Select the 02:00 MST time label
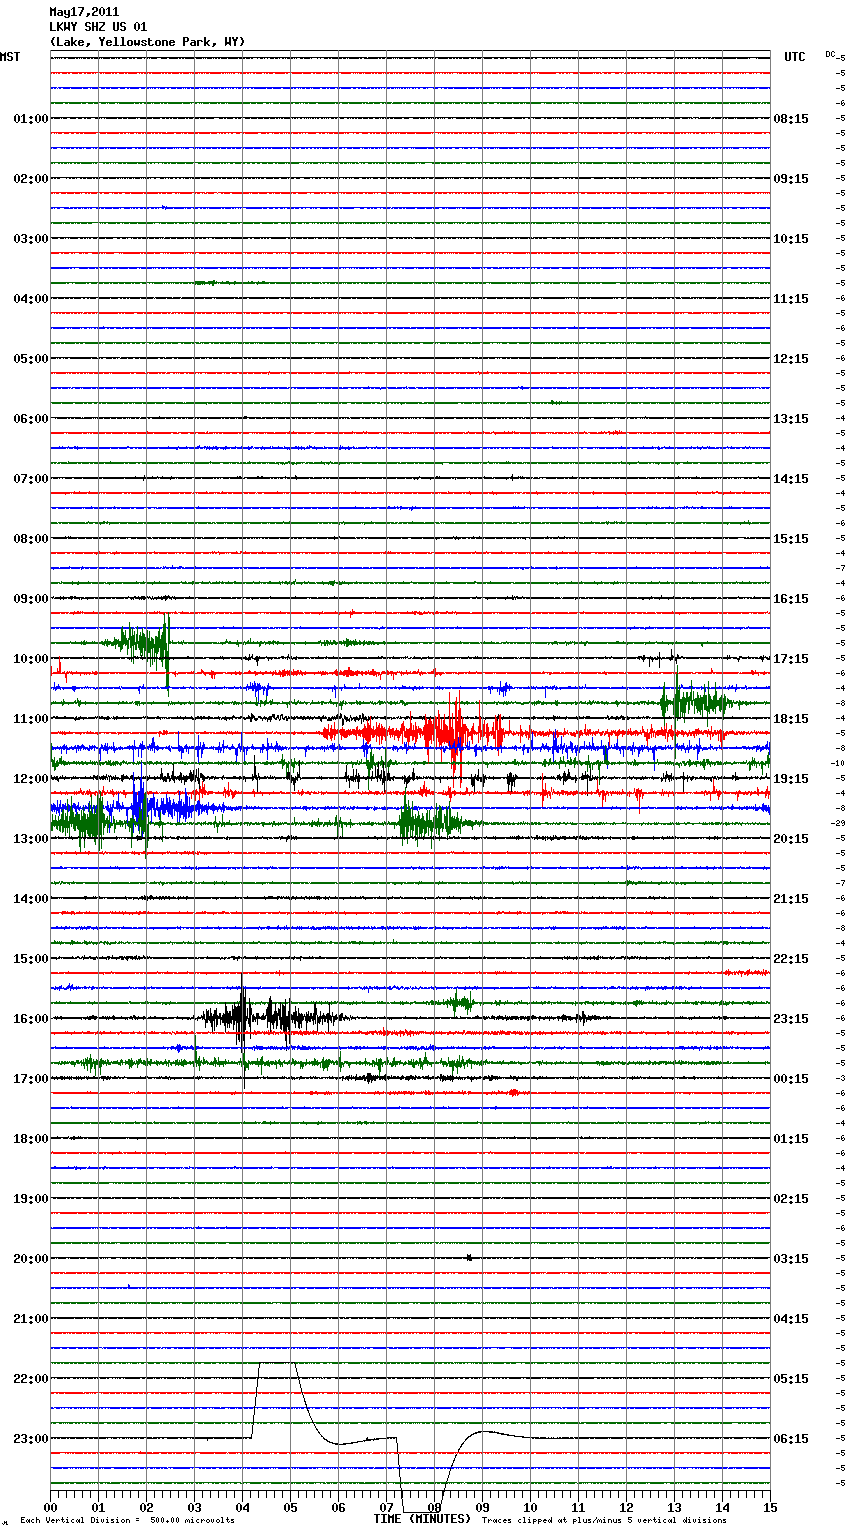The width and height of the screenshot is (850, 1534). pos(30,179)
